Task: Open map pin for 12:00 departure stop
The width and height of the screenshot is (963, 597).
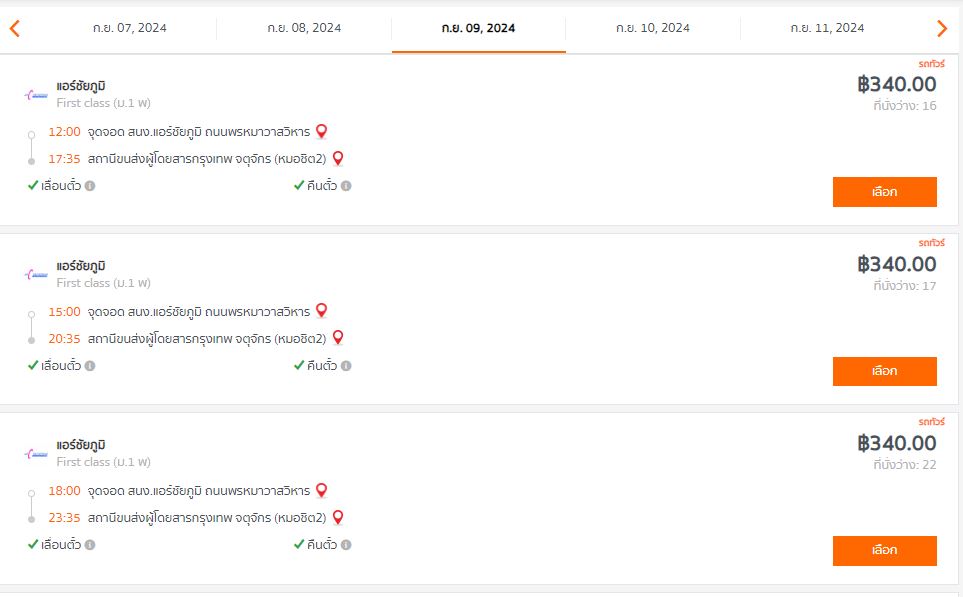Action: (x=321, y=131)
